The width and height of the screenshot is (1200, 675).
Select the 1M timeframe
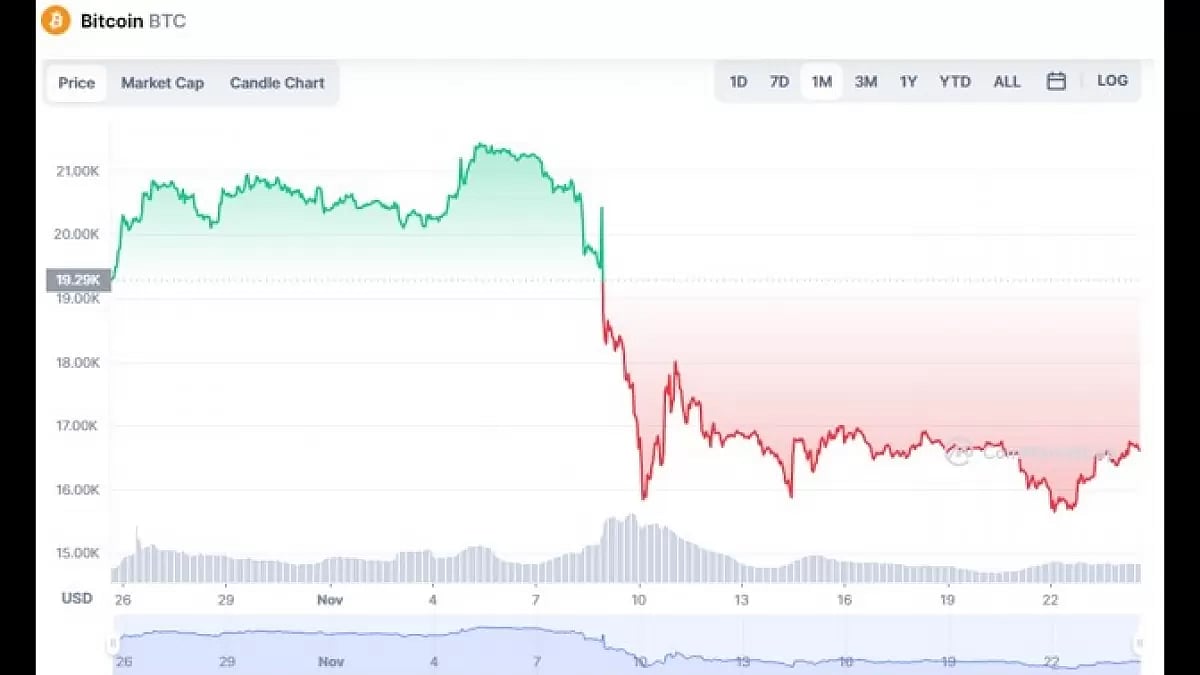821,81
